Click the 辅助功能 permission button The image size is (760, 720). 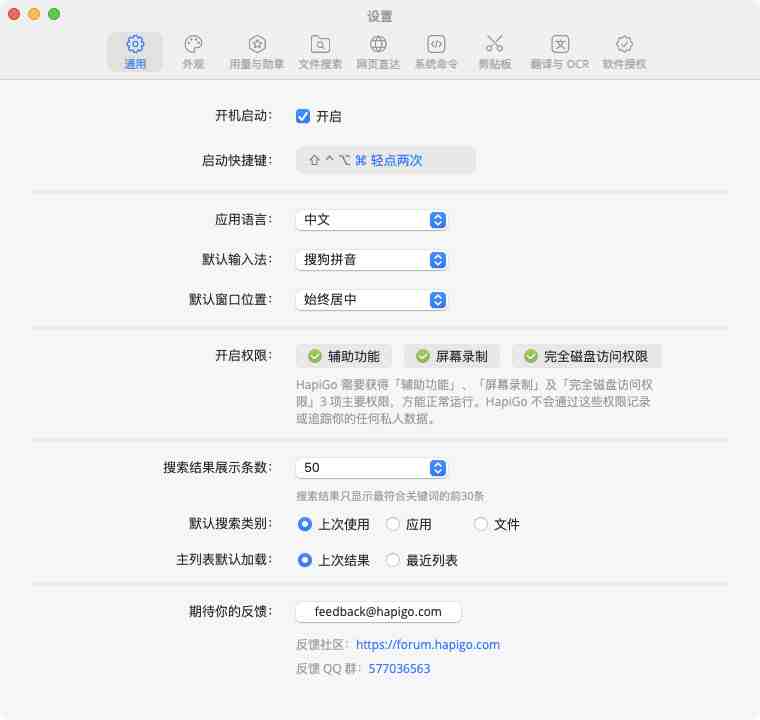tap(344, 356)
